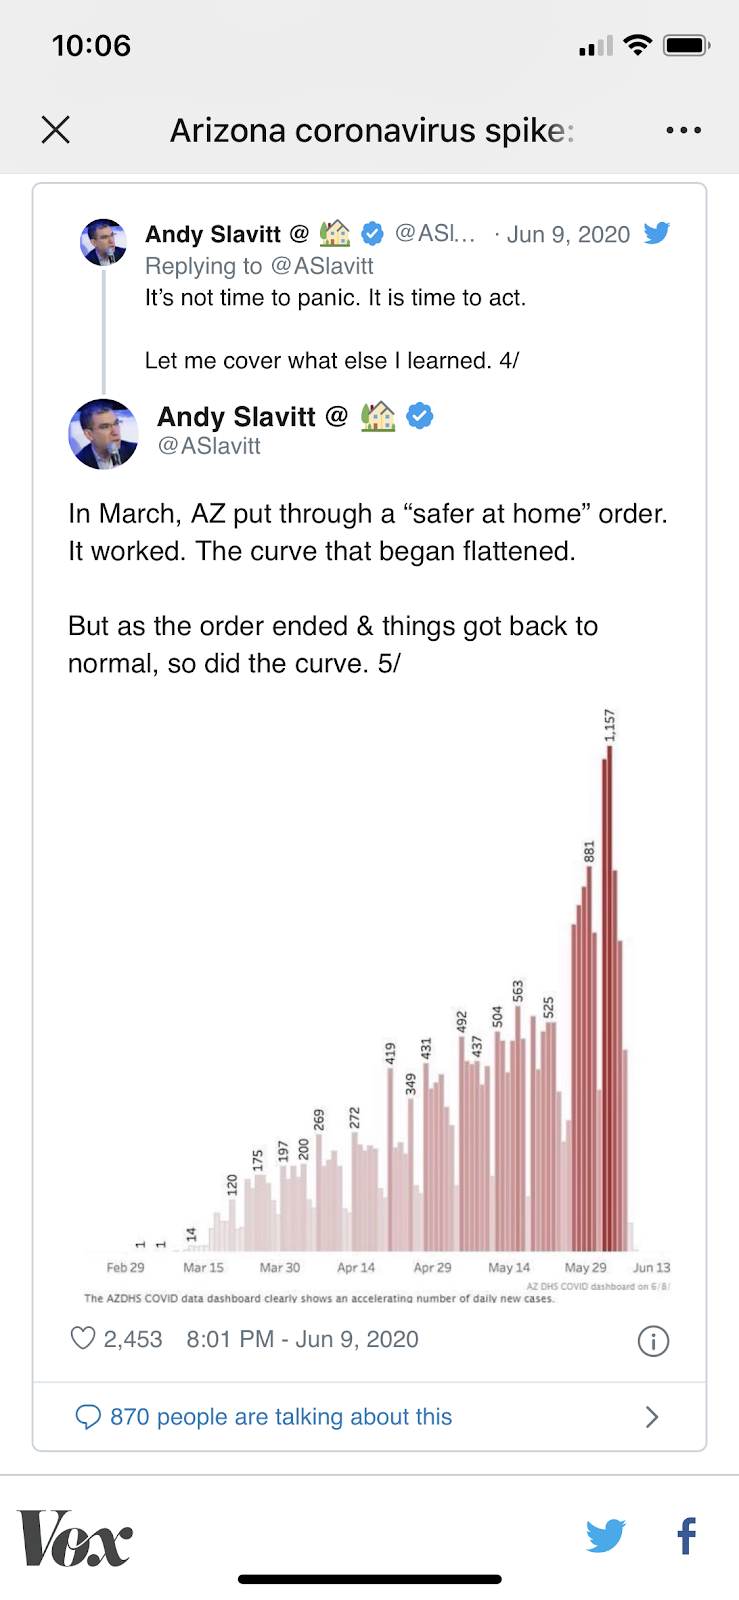Open the Vox logo homepage
Screen dimensions: 739x1600
75,1538
